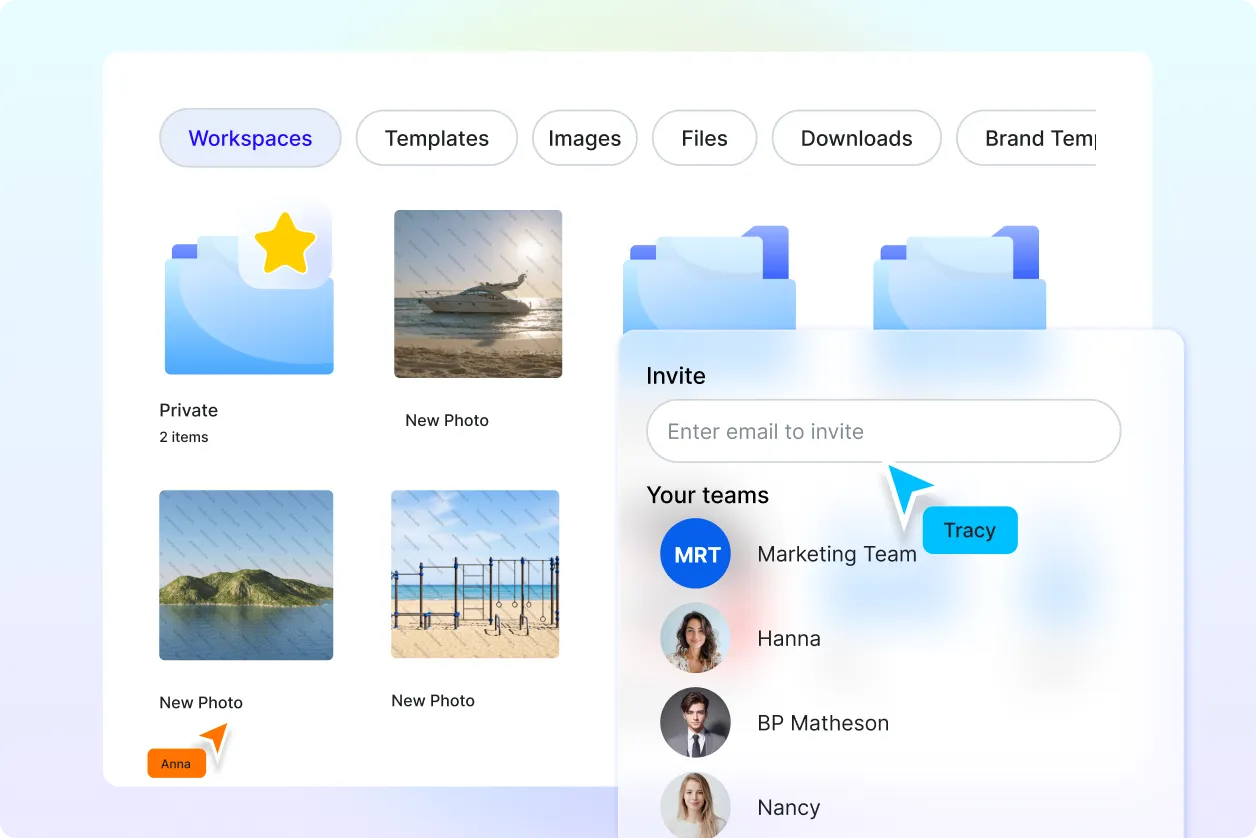Open the green island New Photo thumbnail

pyautogui.click(x=245, y=574)
